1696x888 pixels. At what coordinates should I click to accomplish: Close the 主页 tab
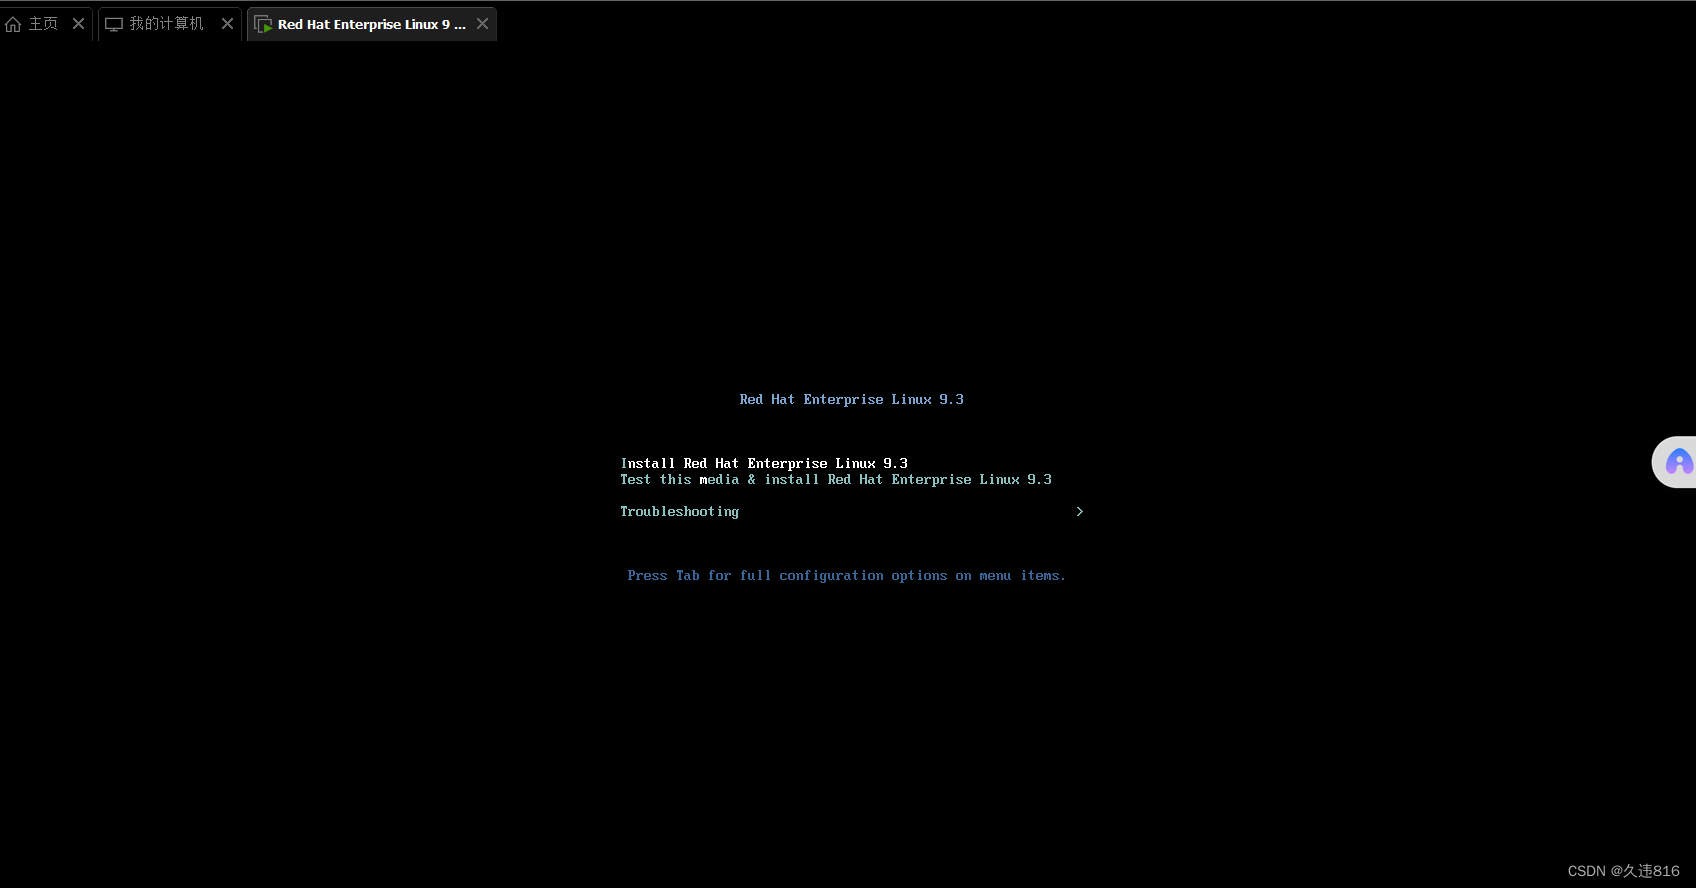click(x=78, y=24)
